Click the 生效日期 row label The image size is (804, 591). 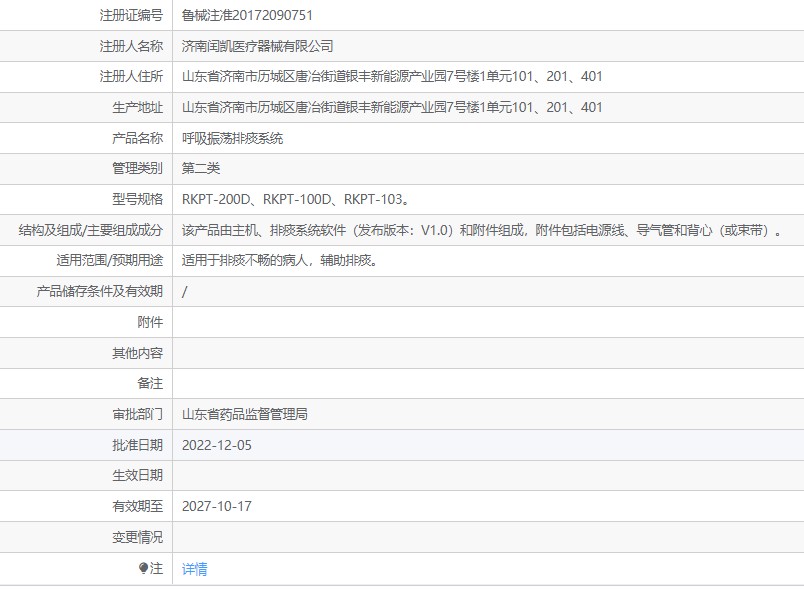(x=137, y=475)
